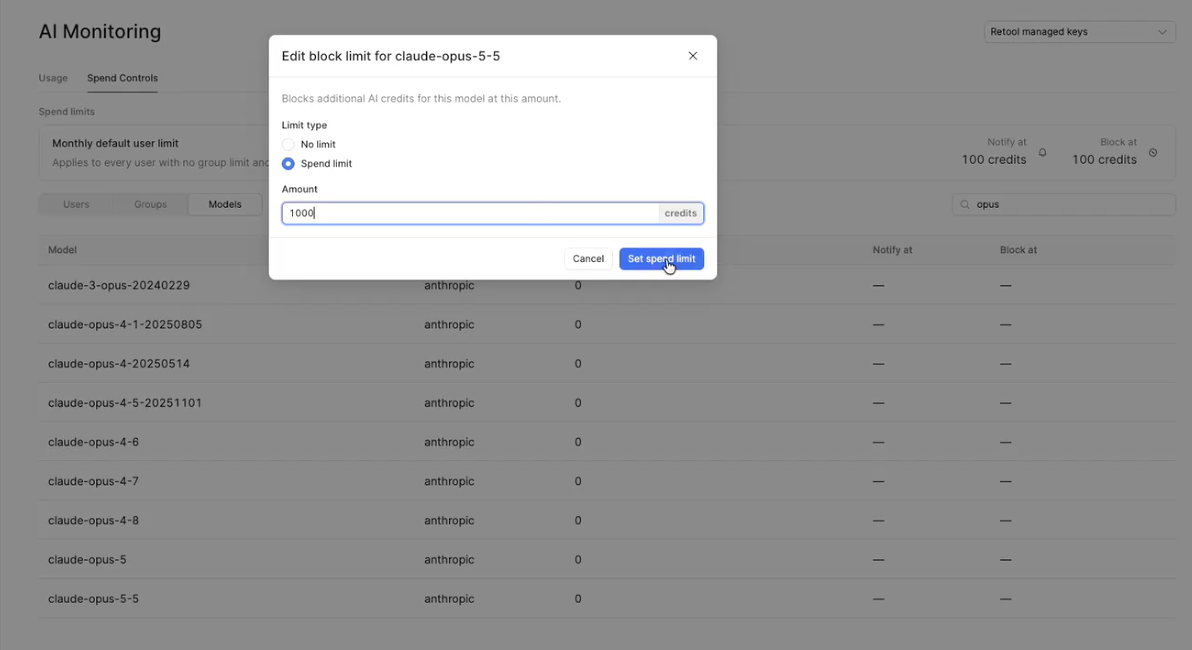Click the claude-opus-4-6 model name
This screenshot has width=1192, height=650.
(x=94, y=442)
